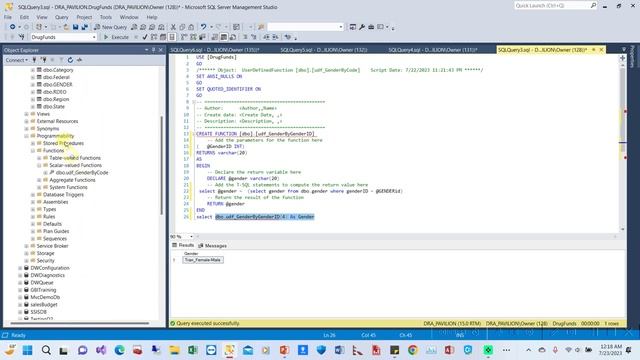The width and height of the screenshot is (640, 360).
Task: Open the File menu
Action: point(8,17)
